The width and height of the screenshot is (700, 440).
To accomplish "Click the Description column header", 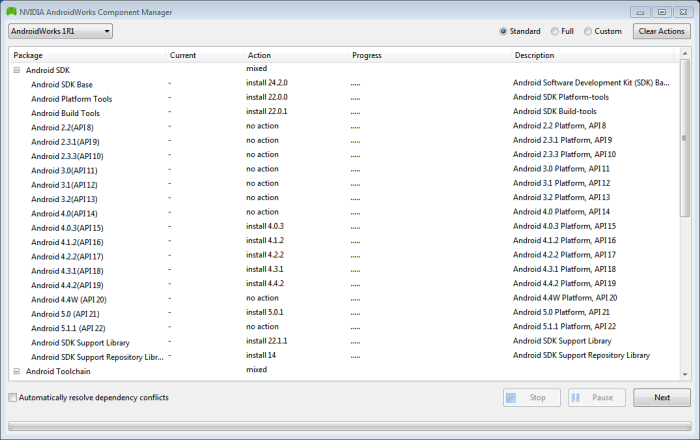I will pos(593,55).
